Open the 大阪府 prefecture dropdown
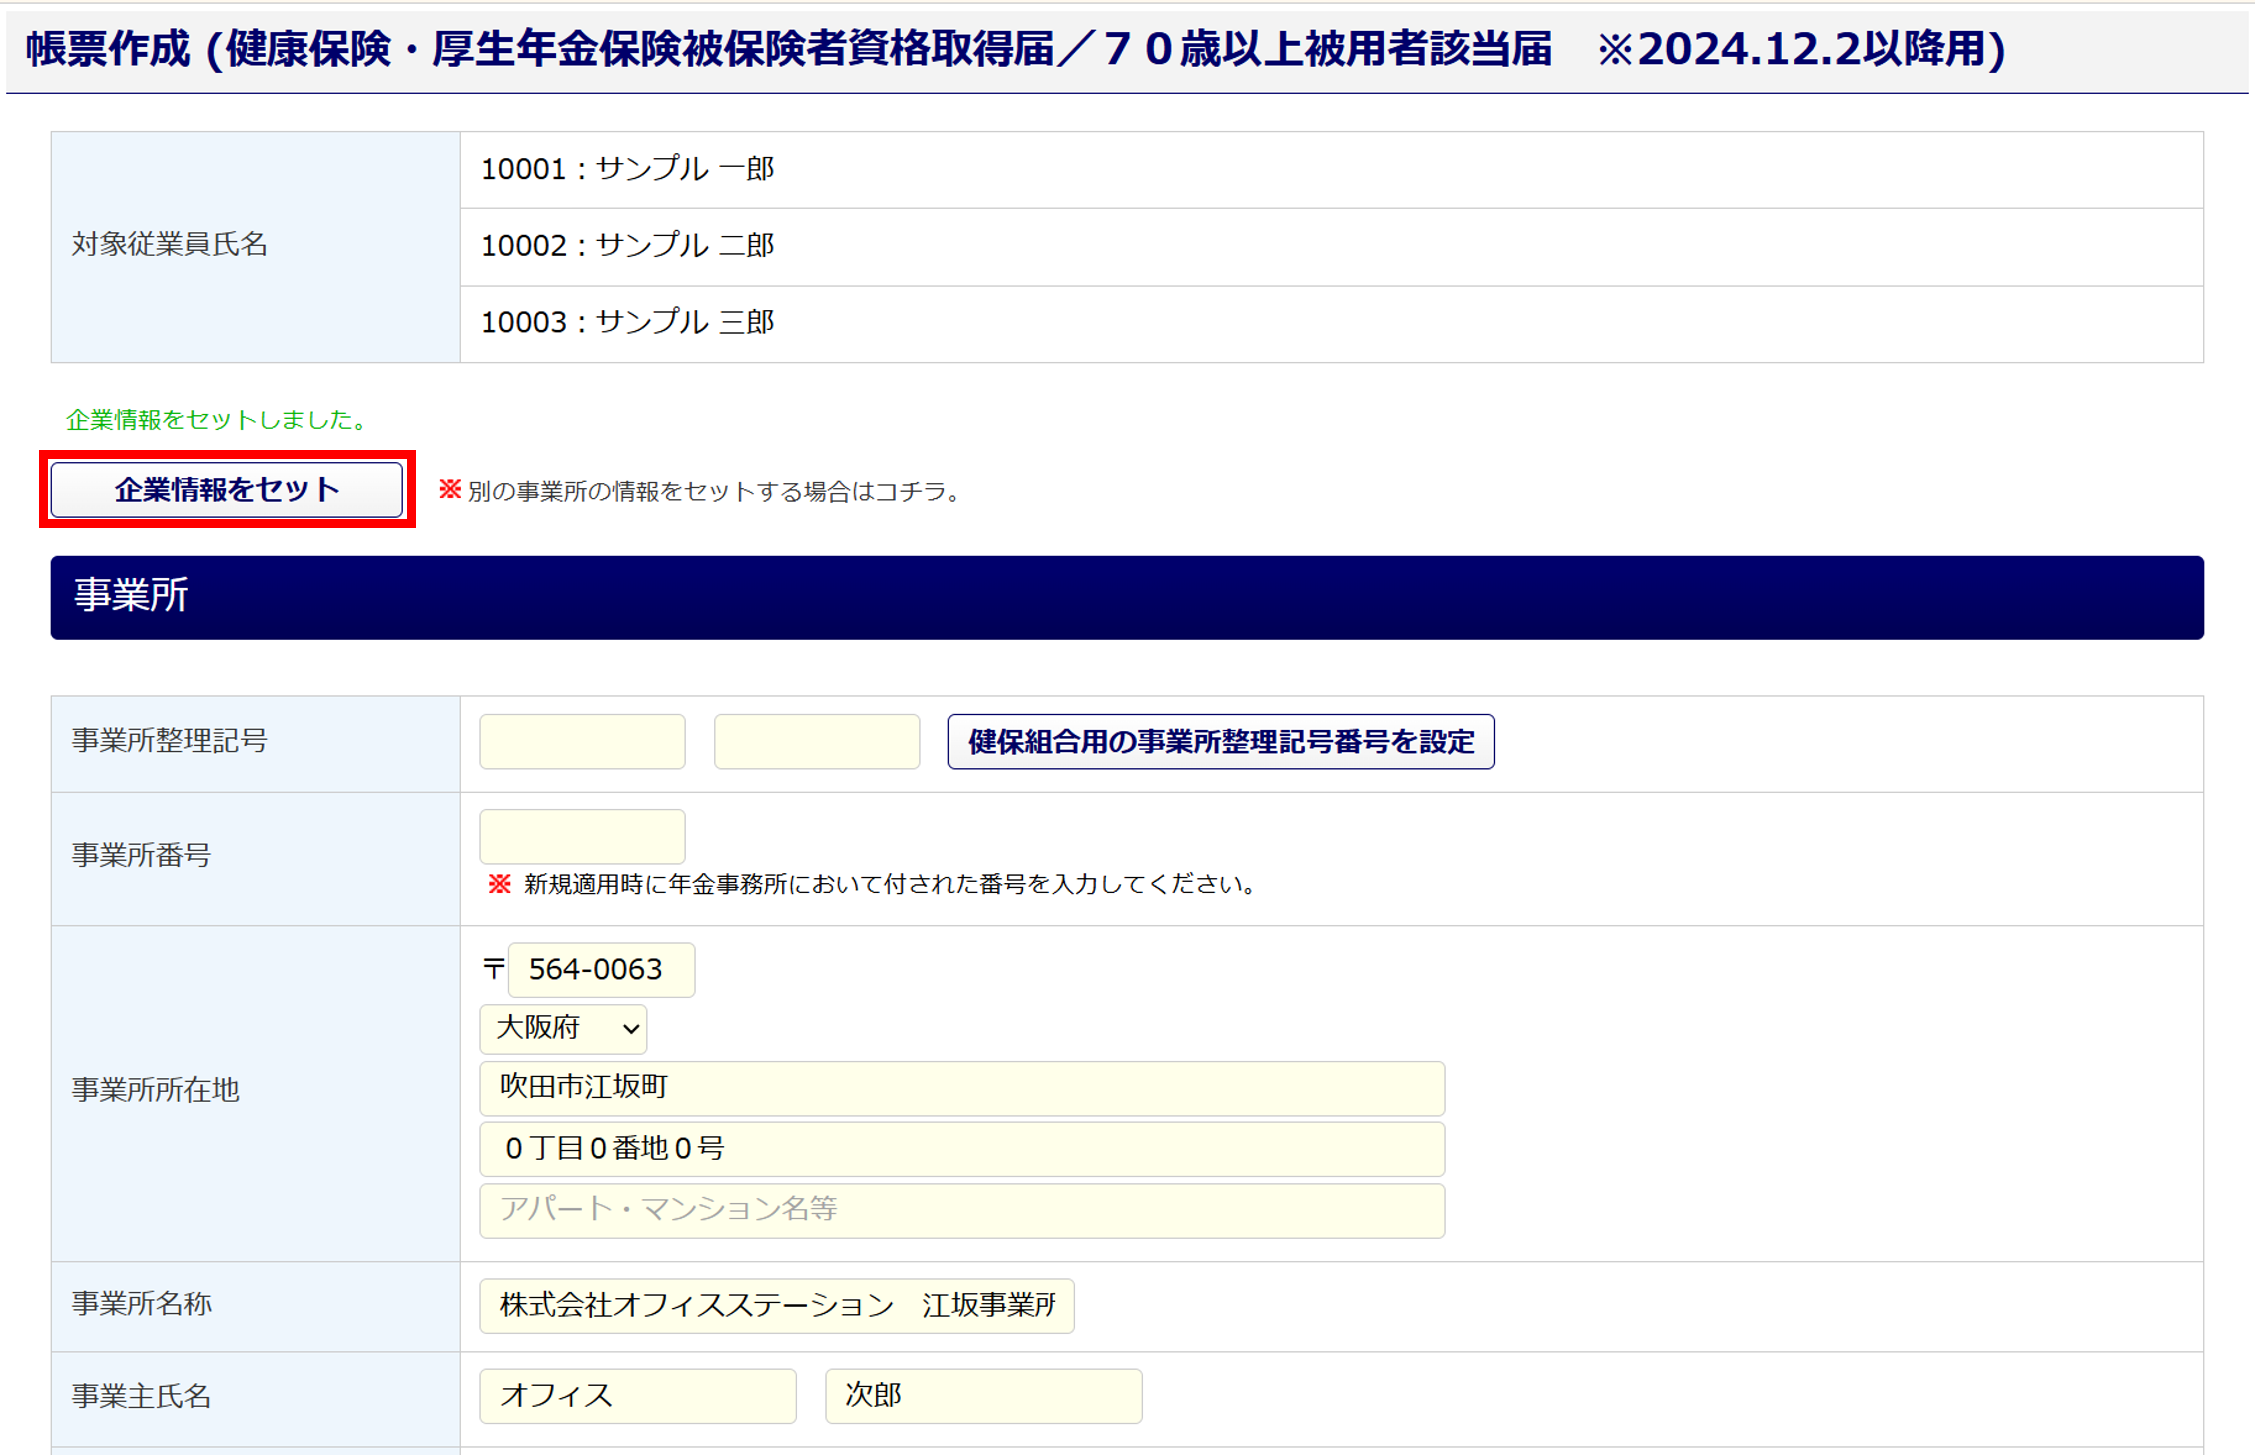 [563, 1028]
